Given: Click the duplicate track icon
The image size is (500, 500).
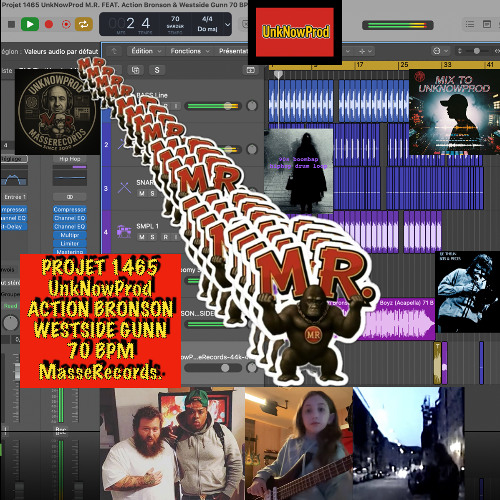Looking at the screenshot, I should (x=135, y=70).
